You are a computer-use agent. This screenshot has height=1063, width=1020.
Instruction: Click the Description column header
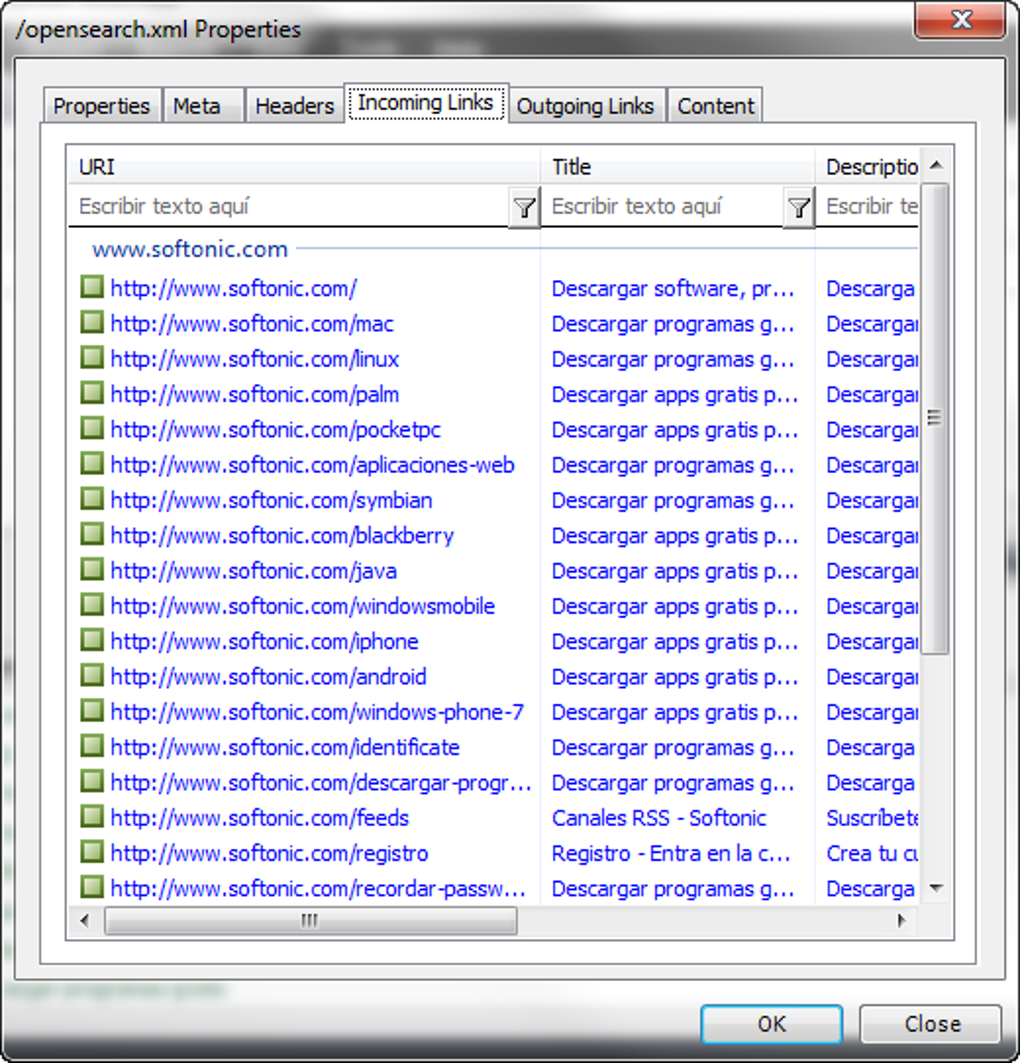tap(867, 167)
